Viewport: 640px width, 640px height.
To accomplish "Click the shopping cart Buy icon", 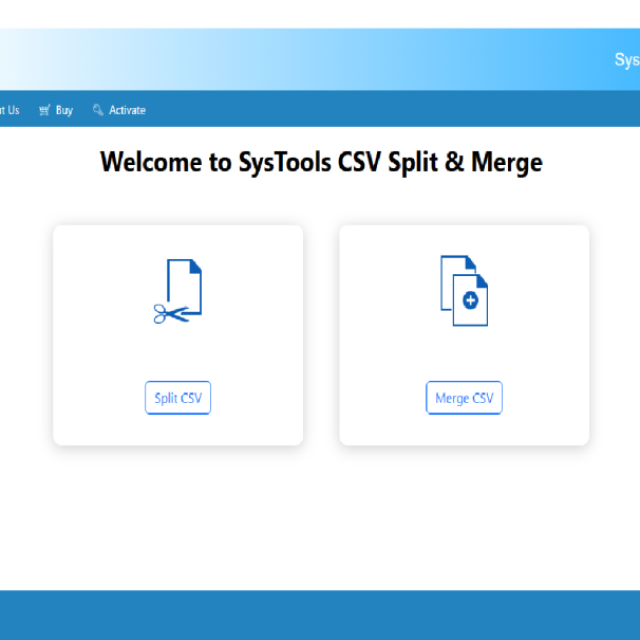I will (x=44, y=110).
